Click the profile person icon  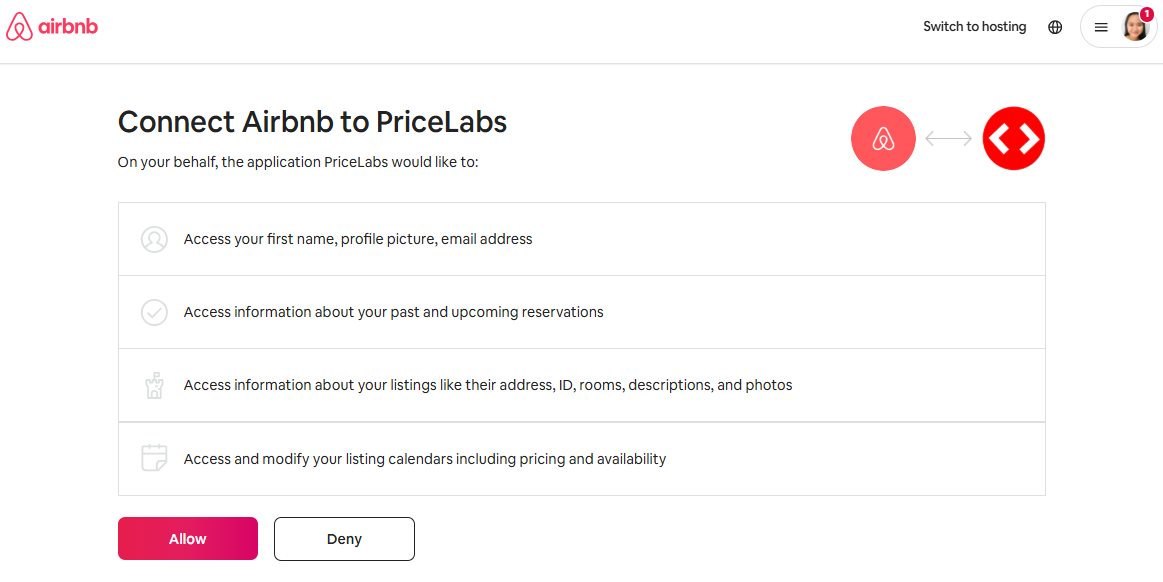(x=154, y=239)
